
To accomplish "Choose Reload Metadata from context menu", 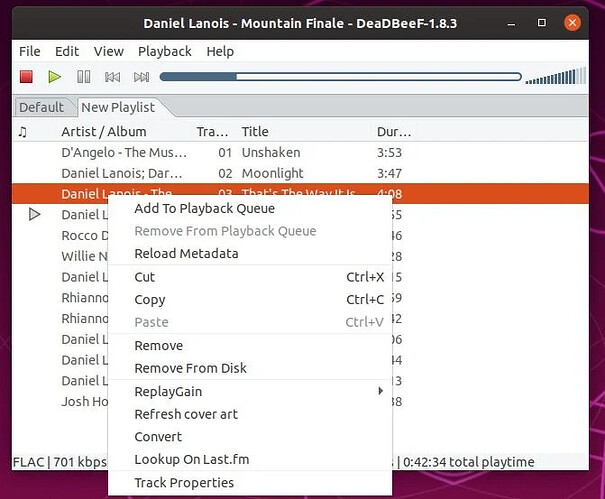I will tap(186, 253).
